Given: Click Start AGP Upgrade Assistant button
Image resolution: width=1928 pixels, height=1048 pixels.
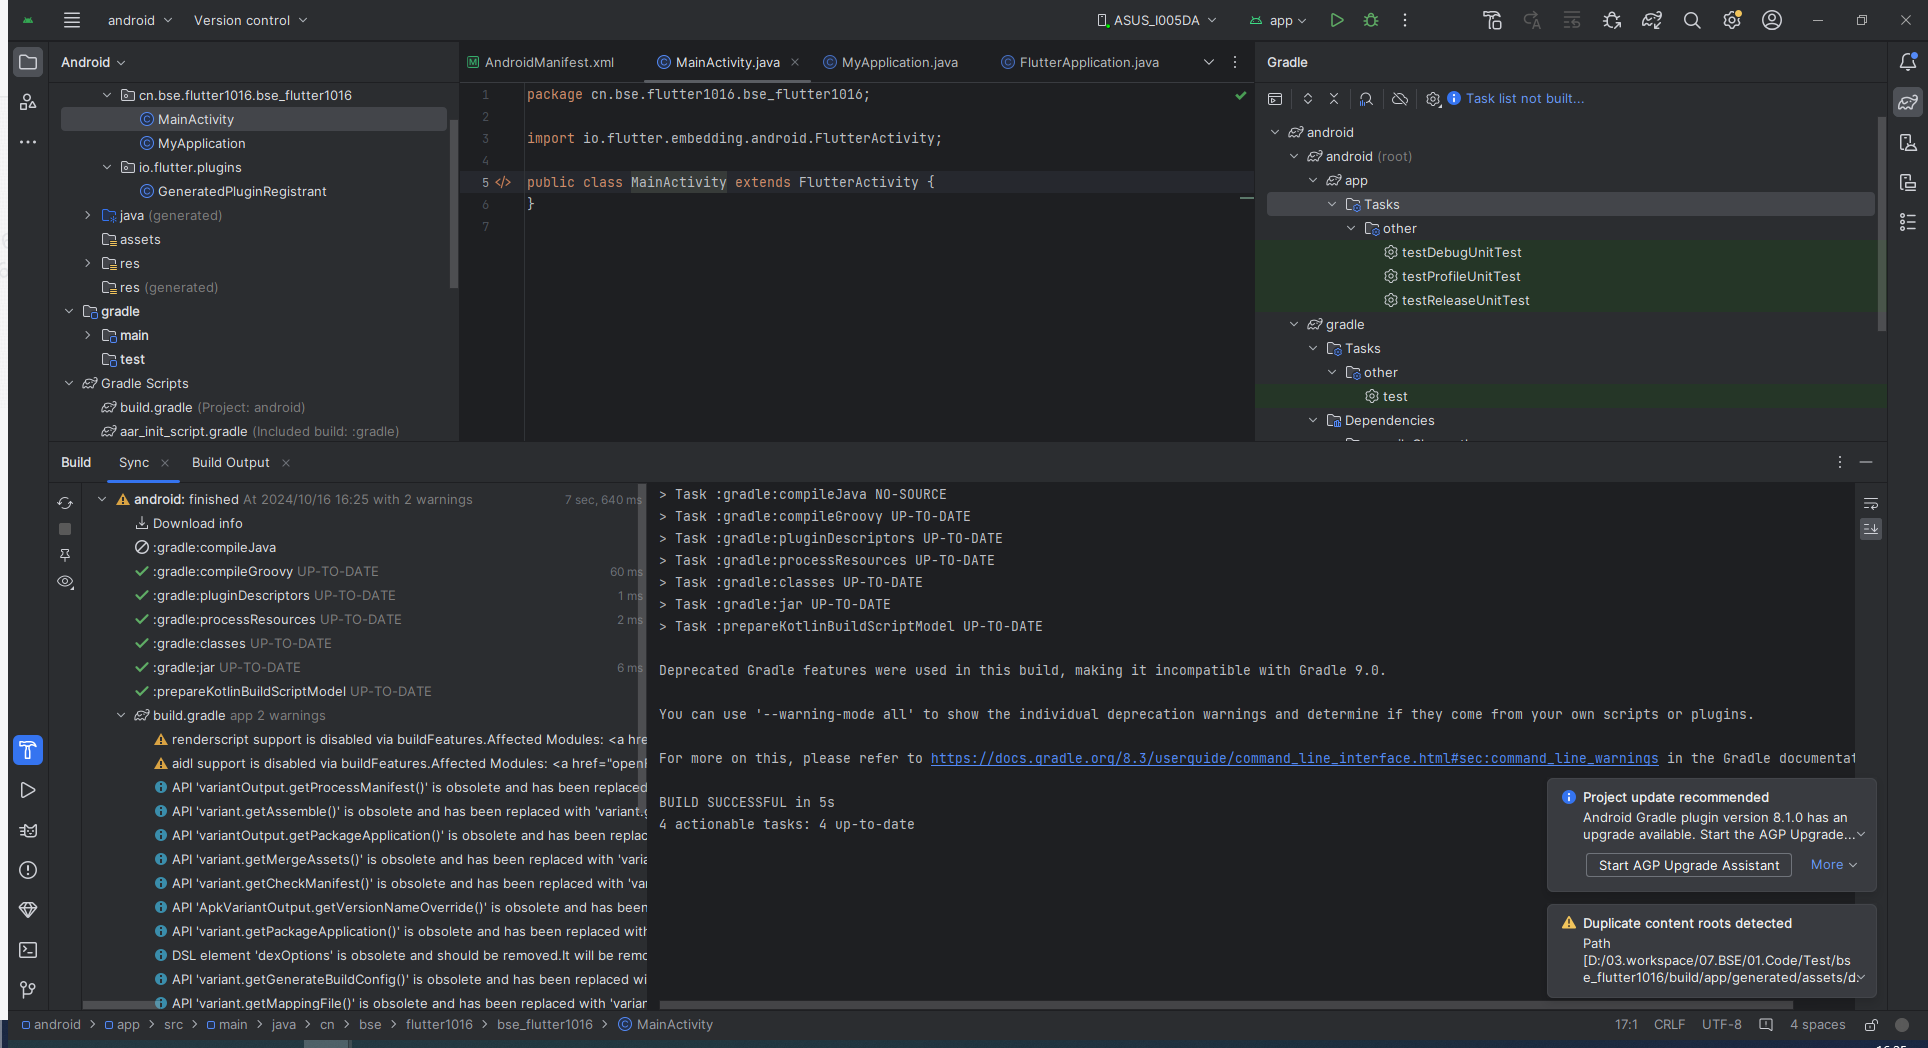Looking at the screenshot, I should [1689, 865].
